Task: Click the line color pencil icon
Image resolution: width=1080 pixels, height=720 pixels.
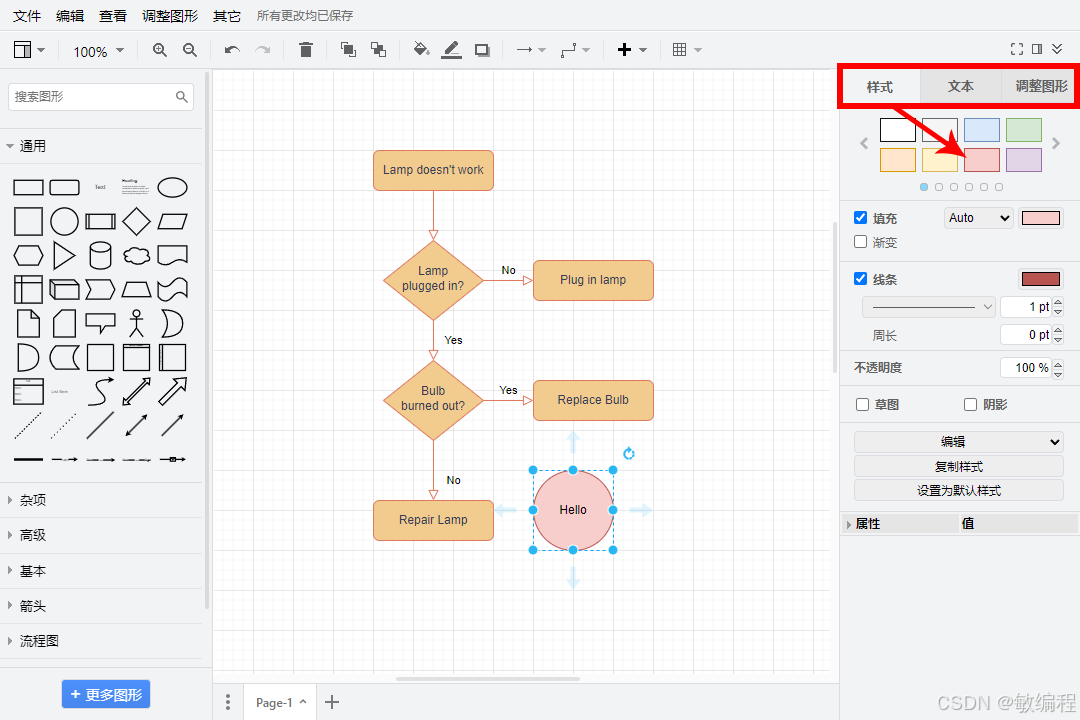Action: (451, 50)
